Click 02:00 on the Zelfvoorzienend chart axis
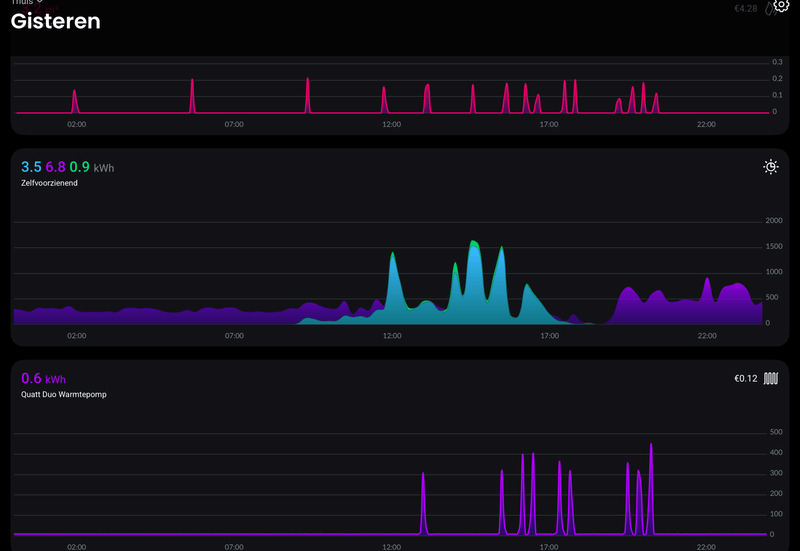Image resolution: width=800 pixels, height=551 pixels. (x=77, y=336)
